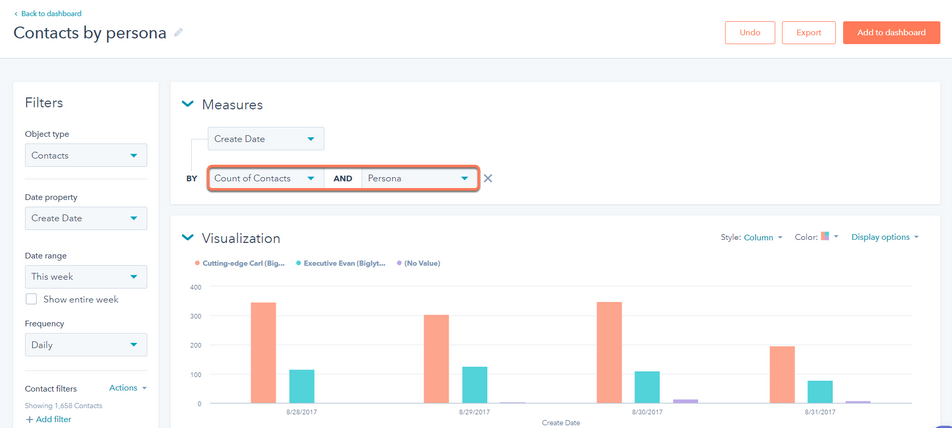Click the Showing 1,658 Contacts text
952x428 pixels.
63,406
